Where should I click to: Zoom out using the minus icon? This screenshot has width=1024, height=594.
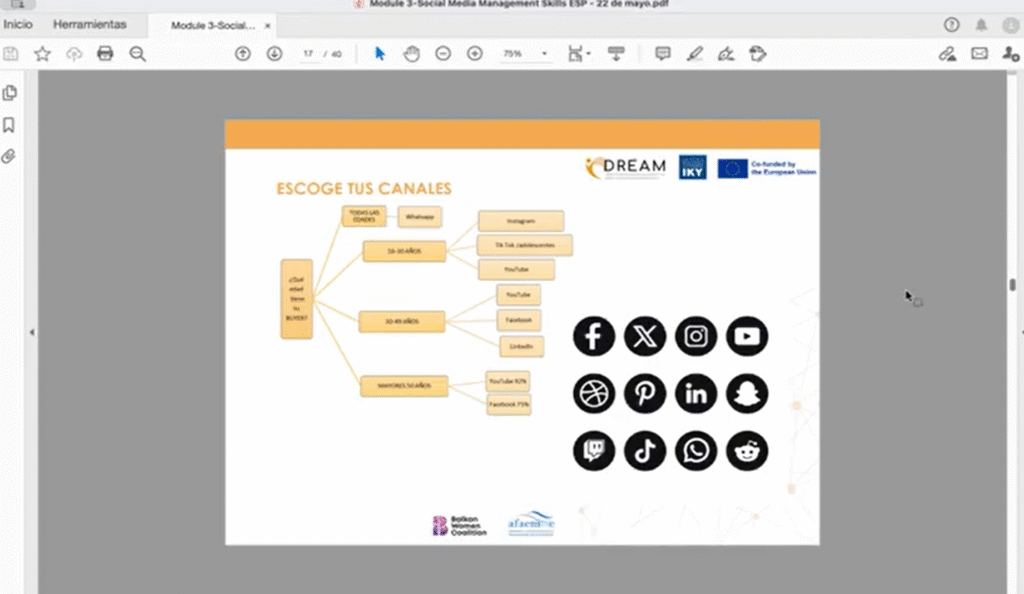click(443, 54)
